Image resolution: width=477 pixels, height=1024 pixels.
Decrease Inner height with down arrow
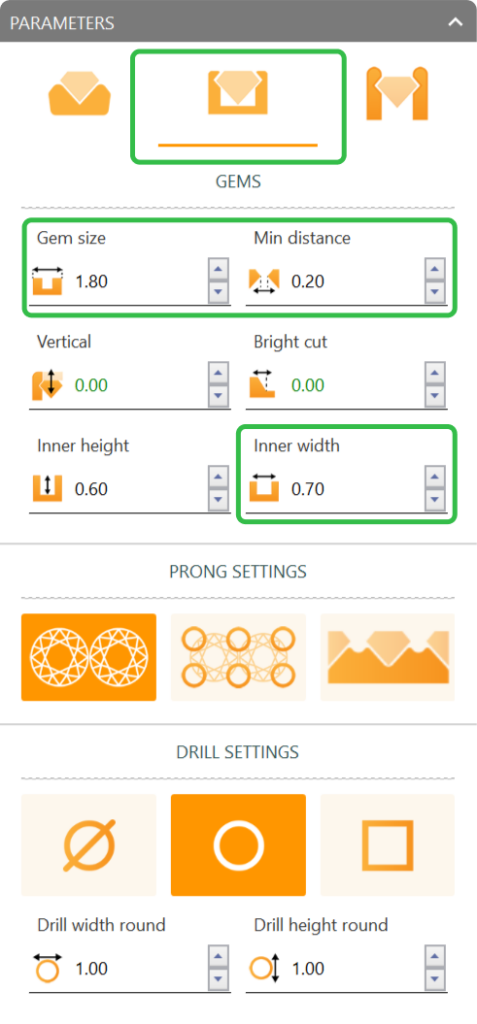tap(218, 500)
